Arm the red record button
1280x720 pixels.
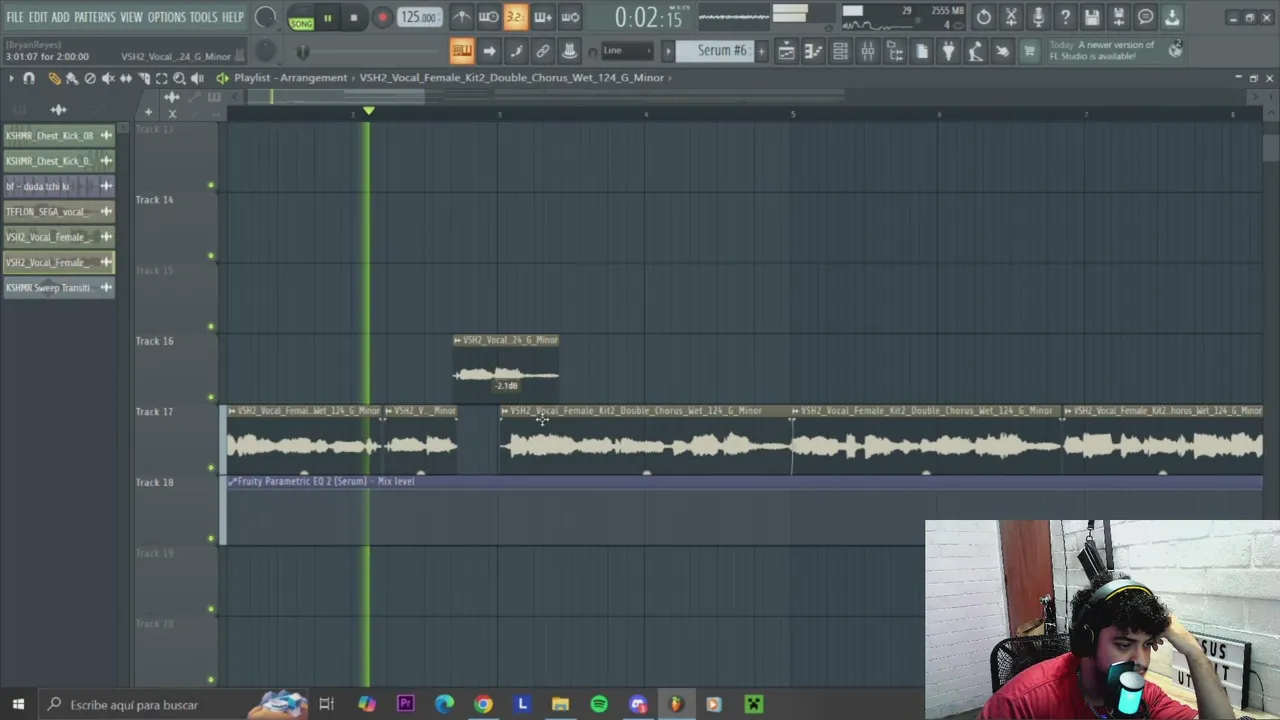pyautogui.click(x=382, y=18)
